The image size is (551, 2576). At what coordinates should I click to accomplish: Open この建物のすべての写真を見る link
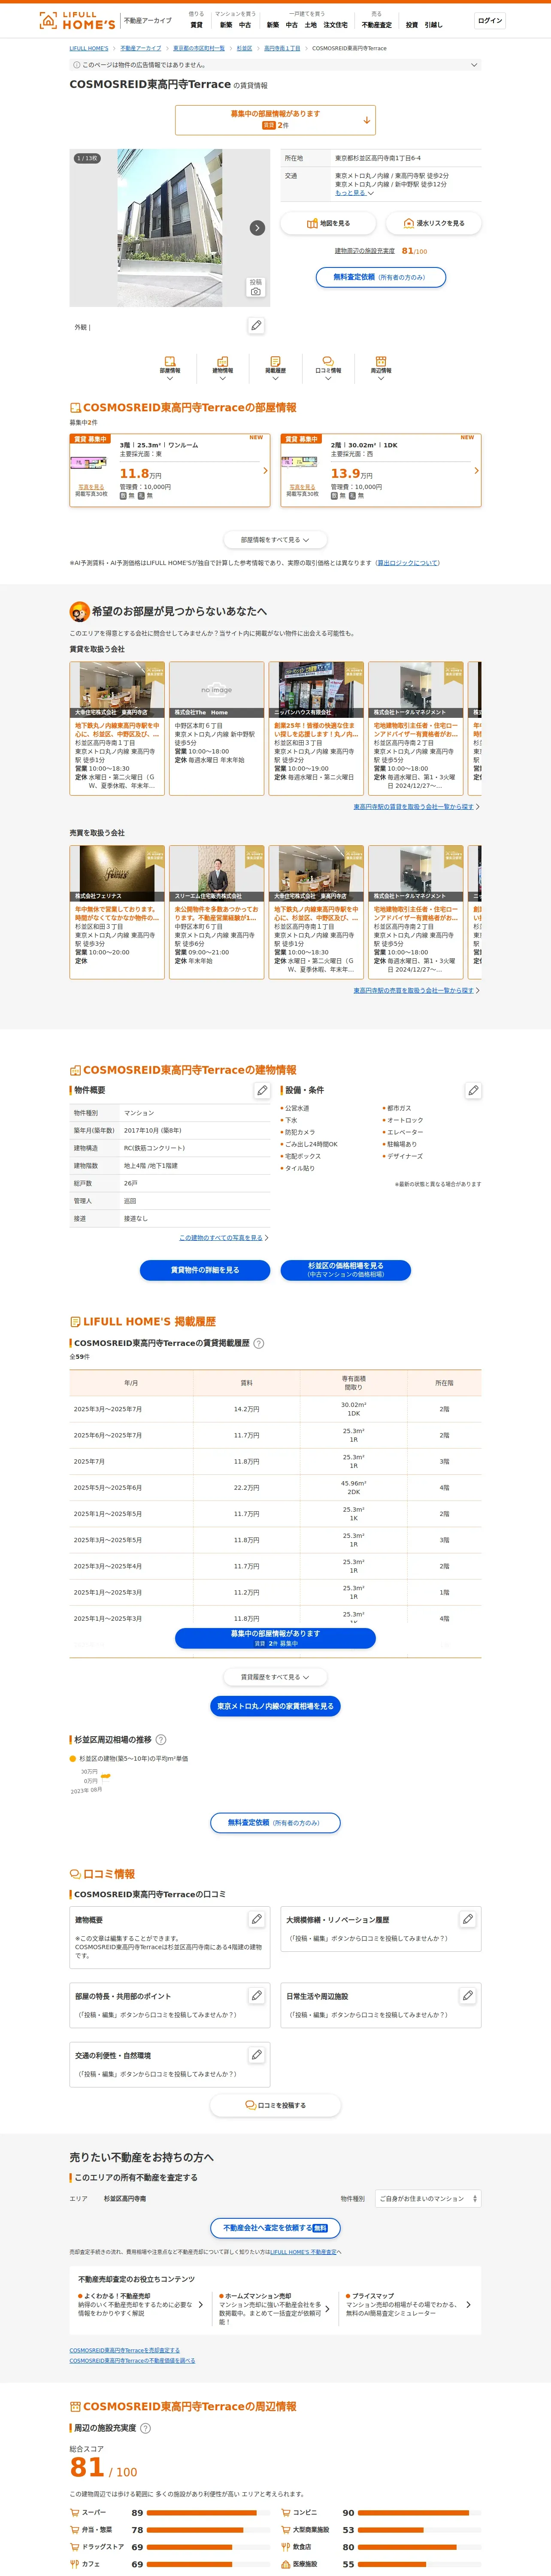223,1238
